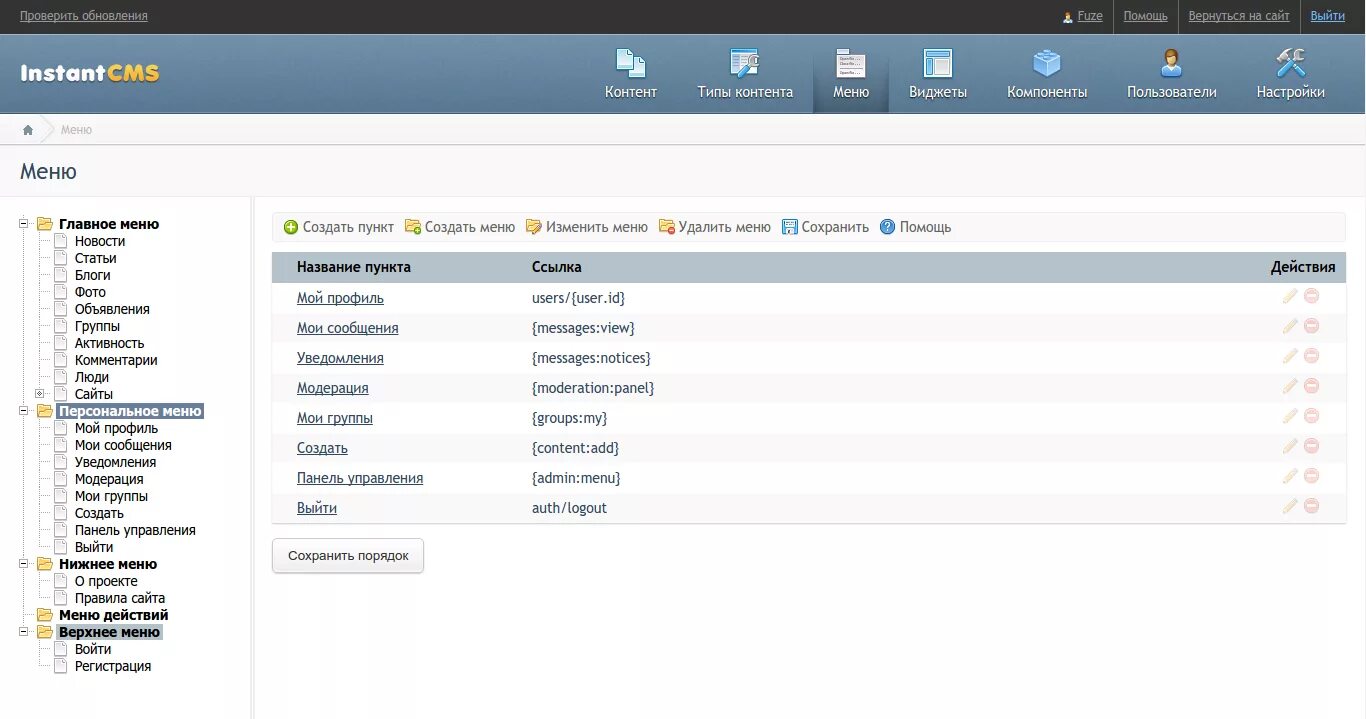Click the Название пункта column header
This screenshot has height=719, width=1366.
pyautogui.click(x=354, y=267)
